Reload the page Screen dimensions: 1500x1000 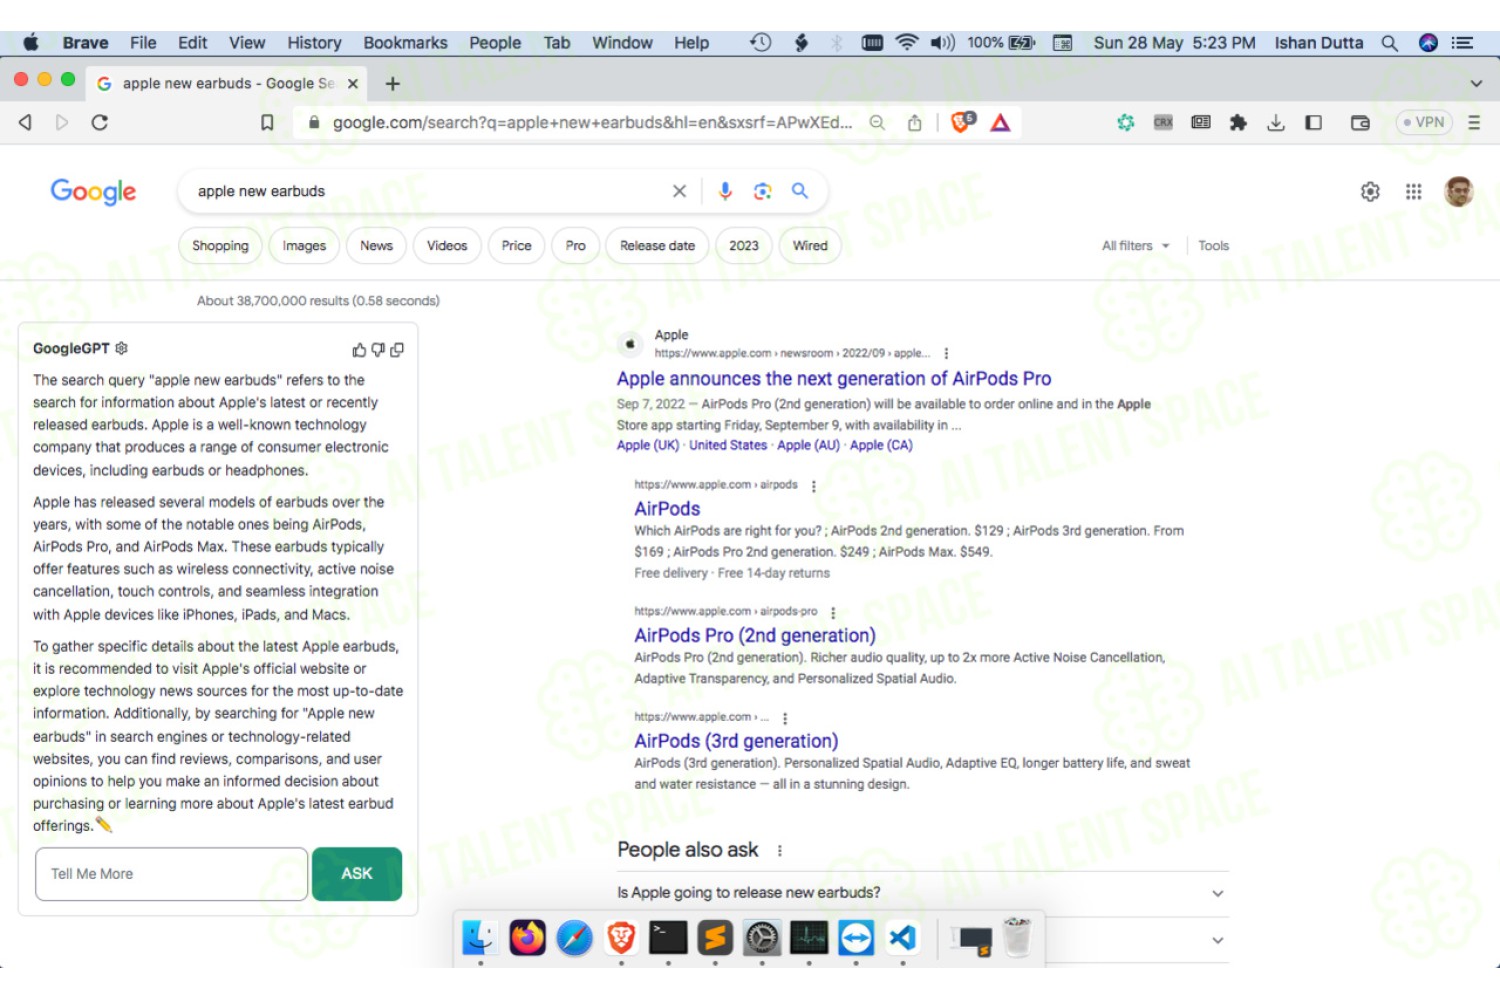pos(99,122)
